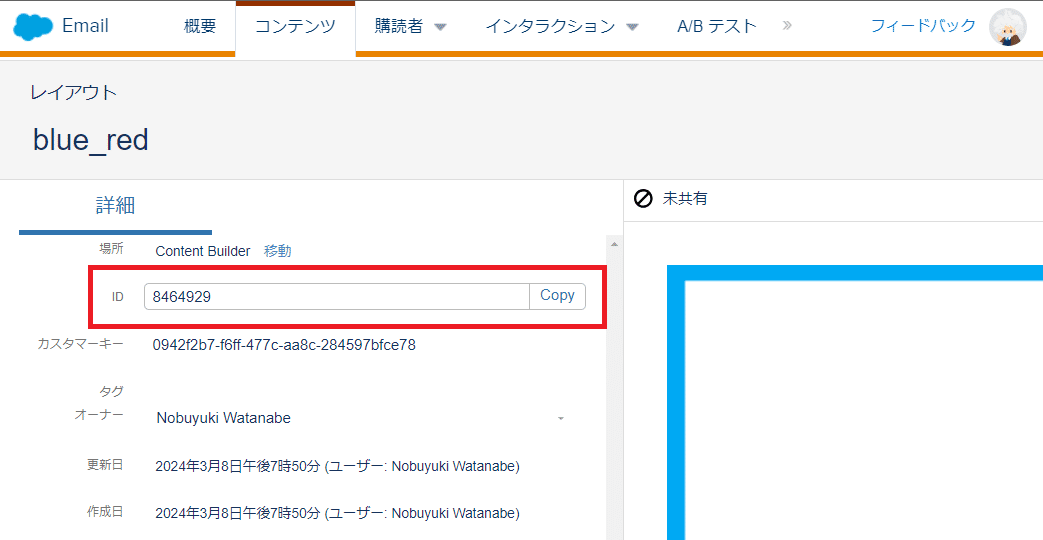Screen dimensions: 1043x540
Task: Open the 概要 tab
Action: pos(200,27)
